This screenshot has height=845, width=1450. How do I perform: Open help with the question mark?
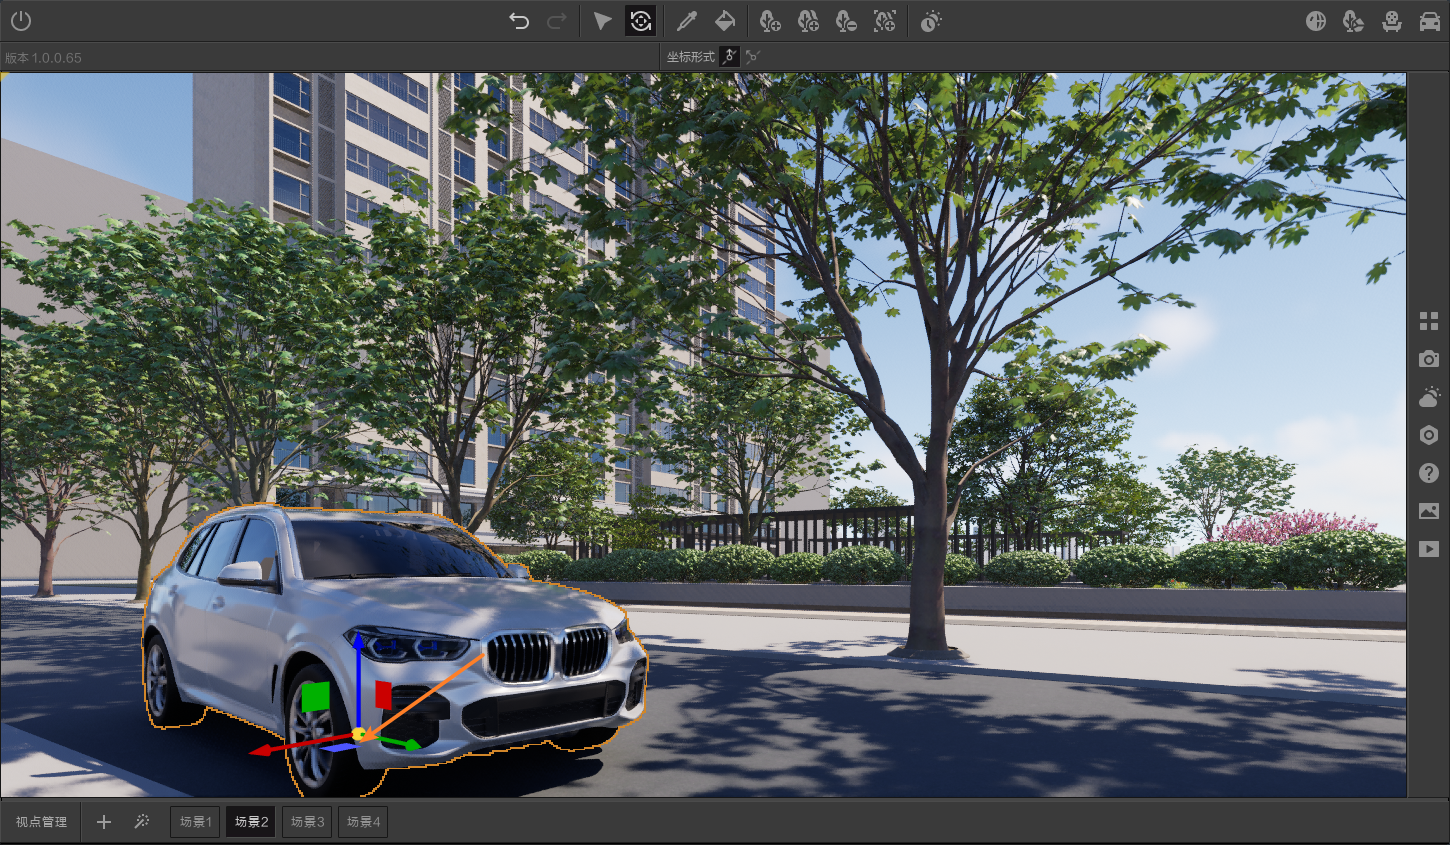click(x=1429, y=473)
